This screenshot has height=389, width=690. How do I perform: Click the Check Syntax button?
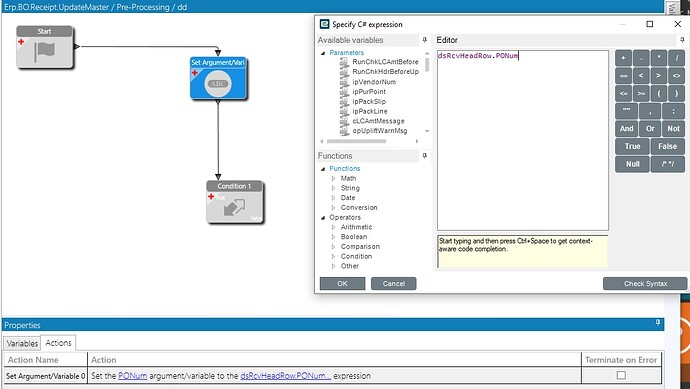click(645, 284)
